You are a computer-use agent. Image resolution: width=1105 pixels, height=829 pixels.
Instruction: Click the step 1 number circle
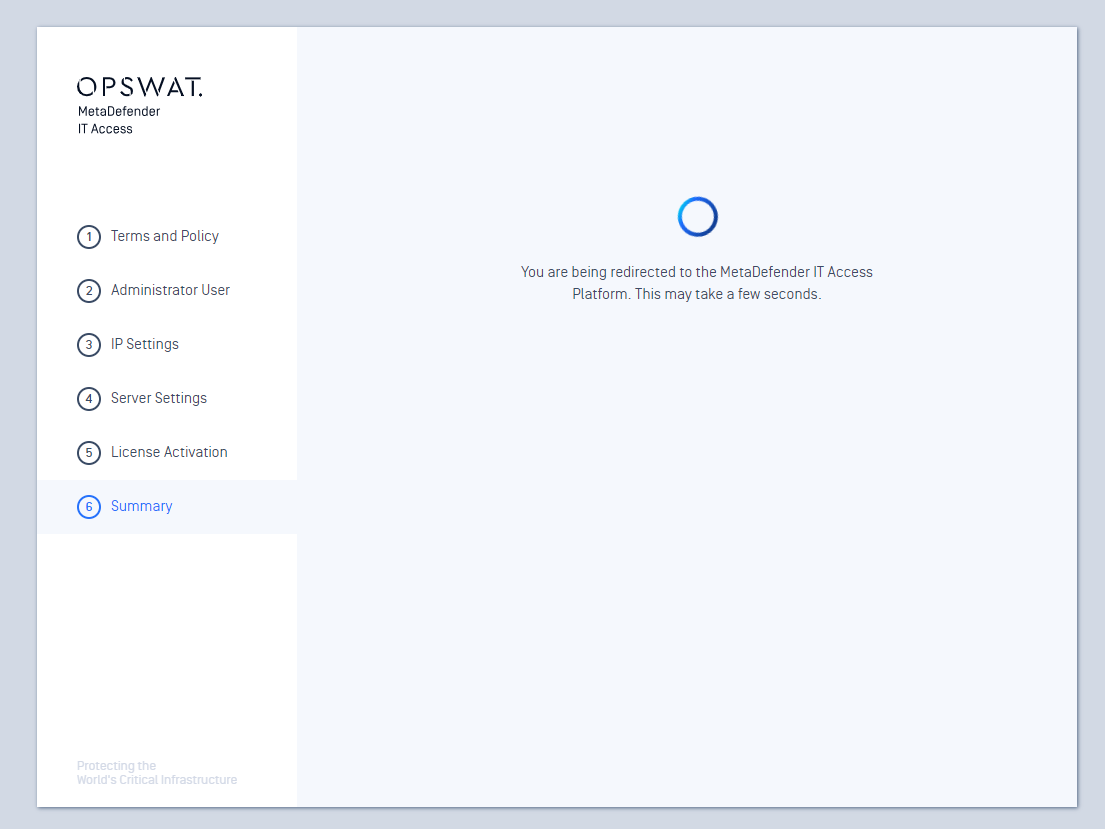point(89,237)
